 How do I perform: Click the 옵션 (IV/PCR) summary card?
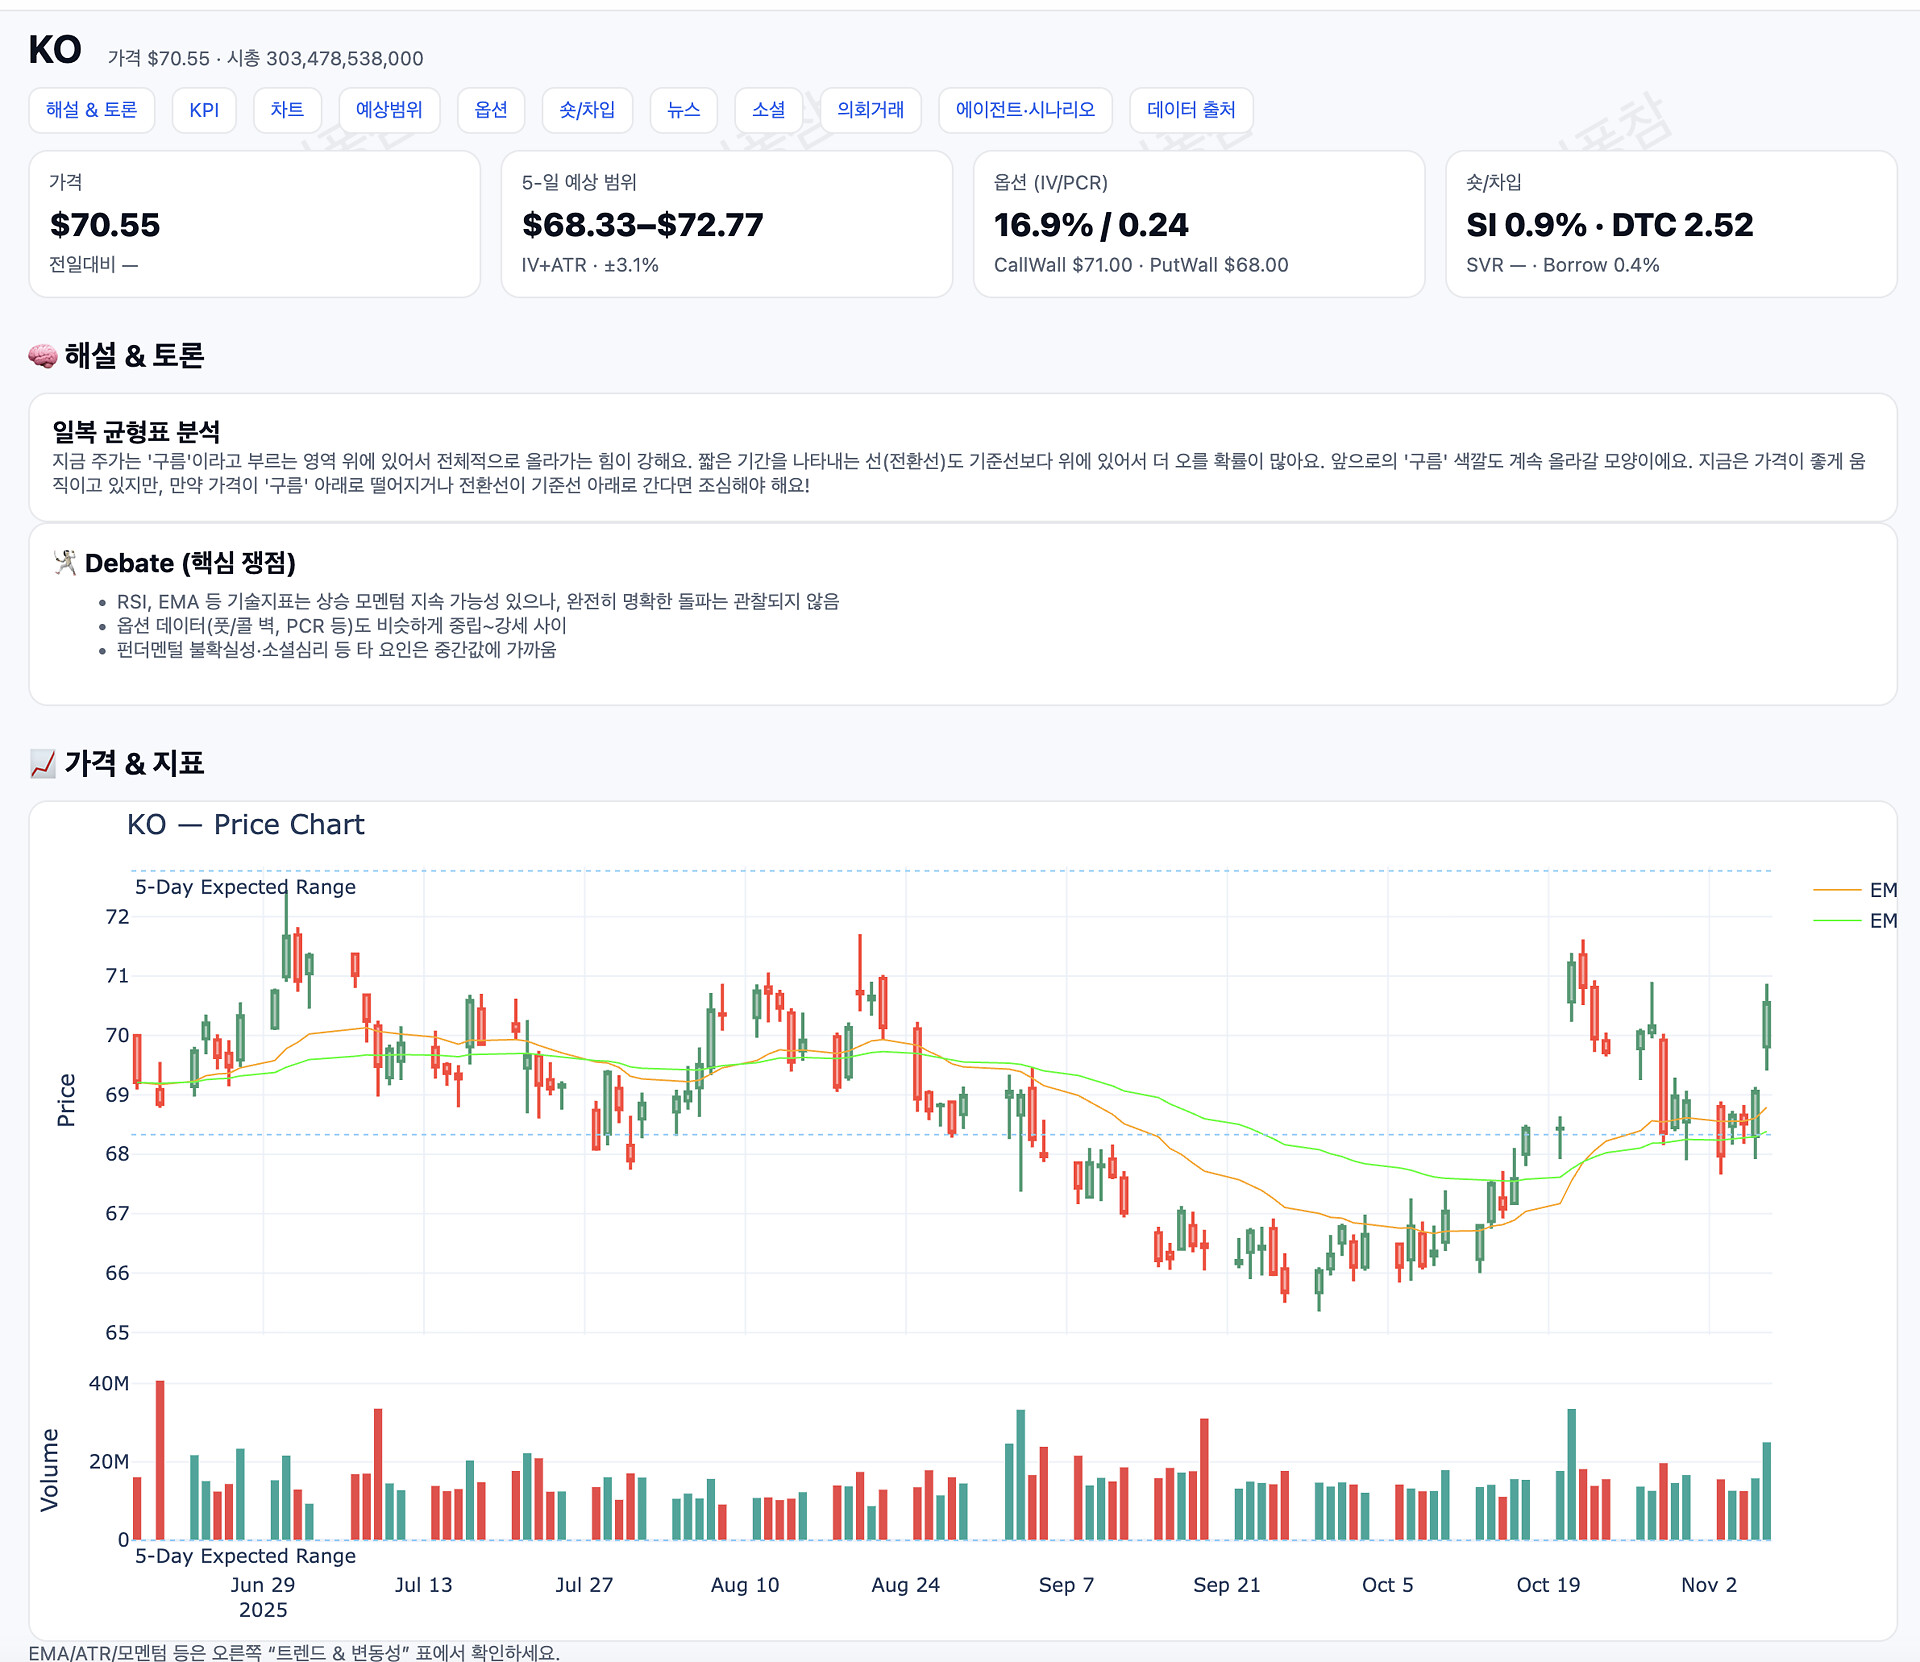[x=1198, y=224]
